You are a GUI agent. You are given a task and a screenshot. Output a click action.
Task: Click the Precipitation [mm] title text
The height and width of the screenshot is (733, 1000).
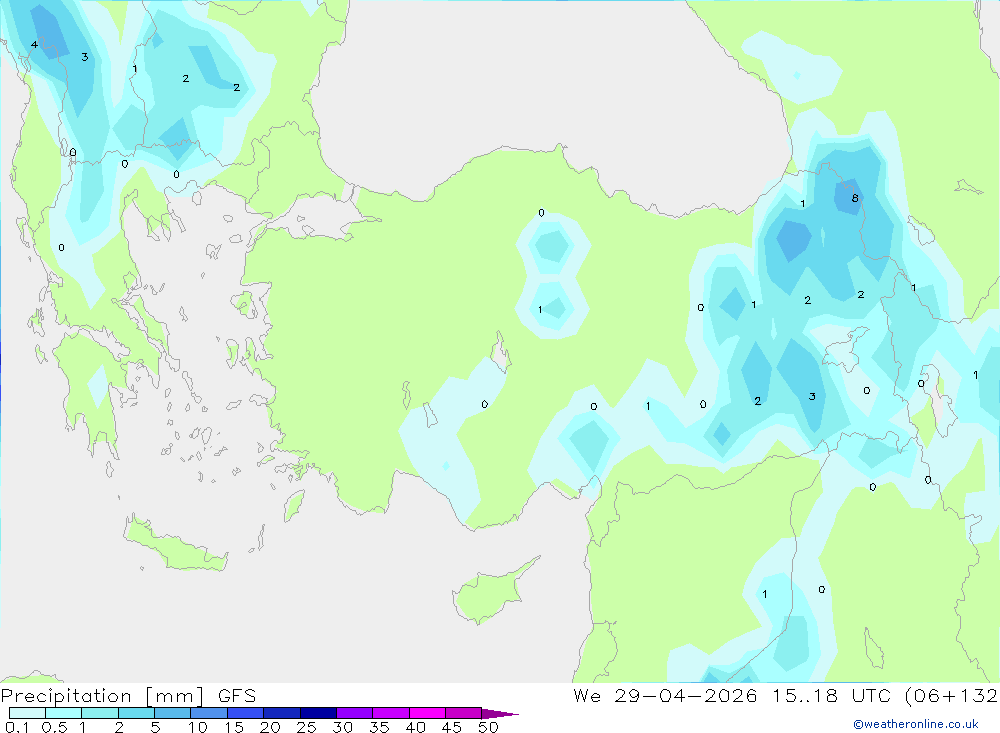[x=103, y=696]
